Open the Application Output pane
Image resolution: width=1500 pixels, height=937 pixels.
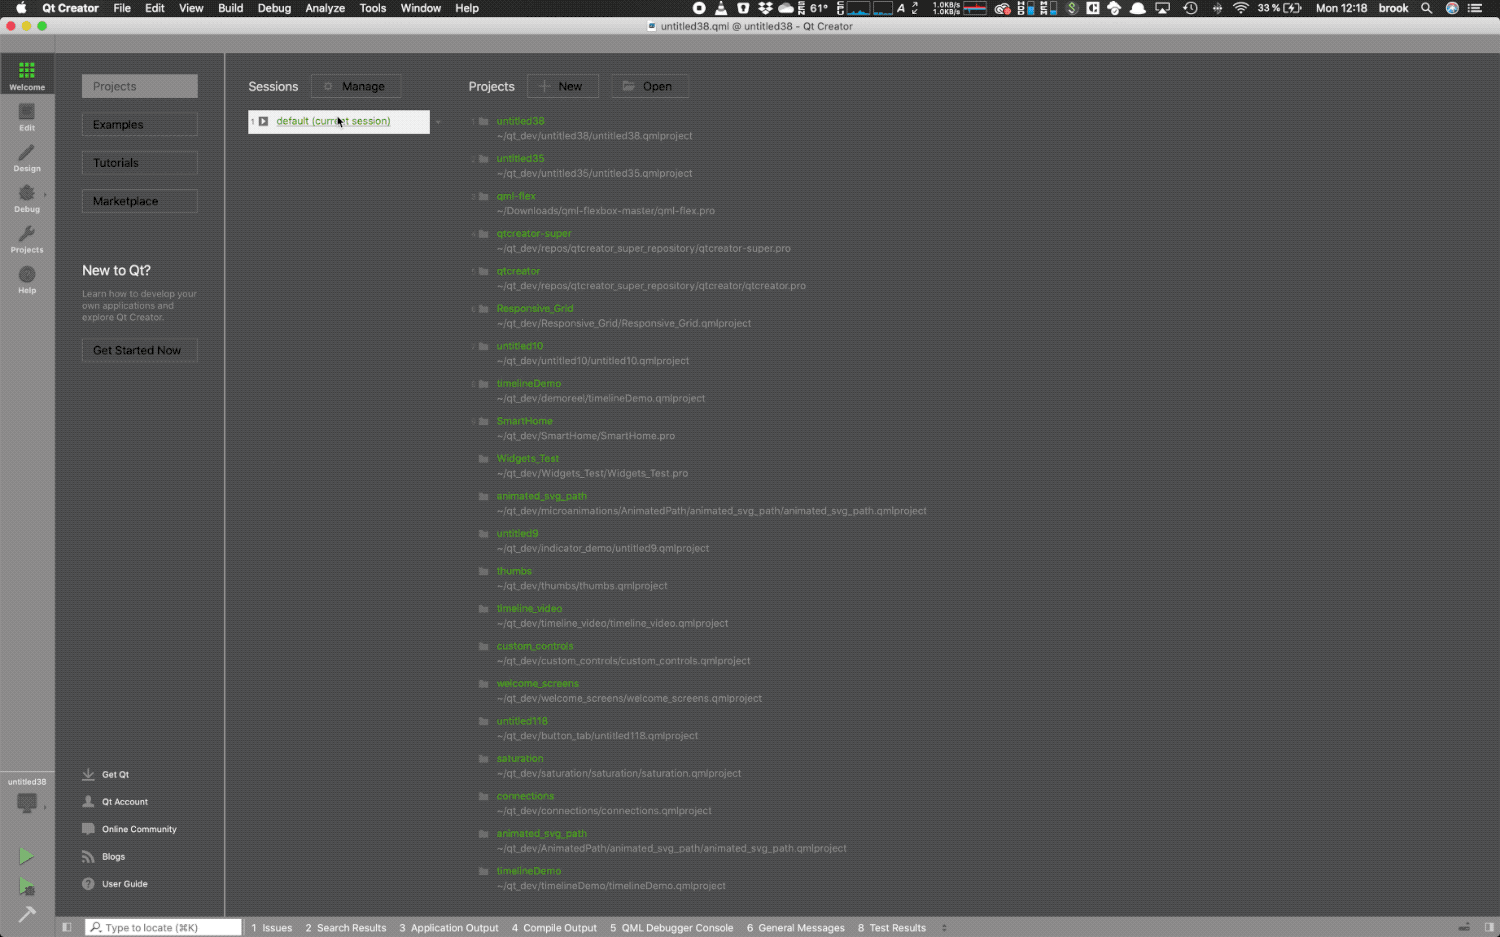pos(449,928)
